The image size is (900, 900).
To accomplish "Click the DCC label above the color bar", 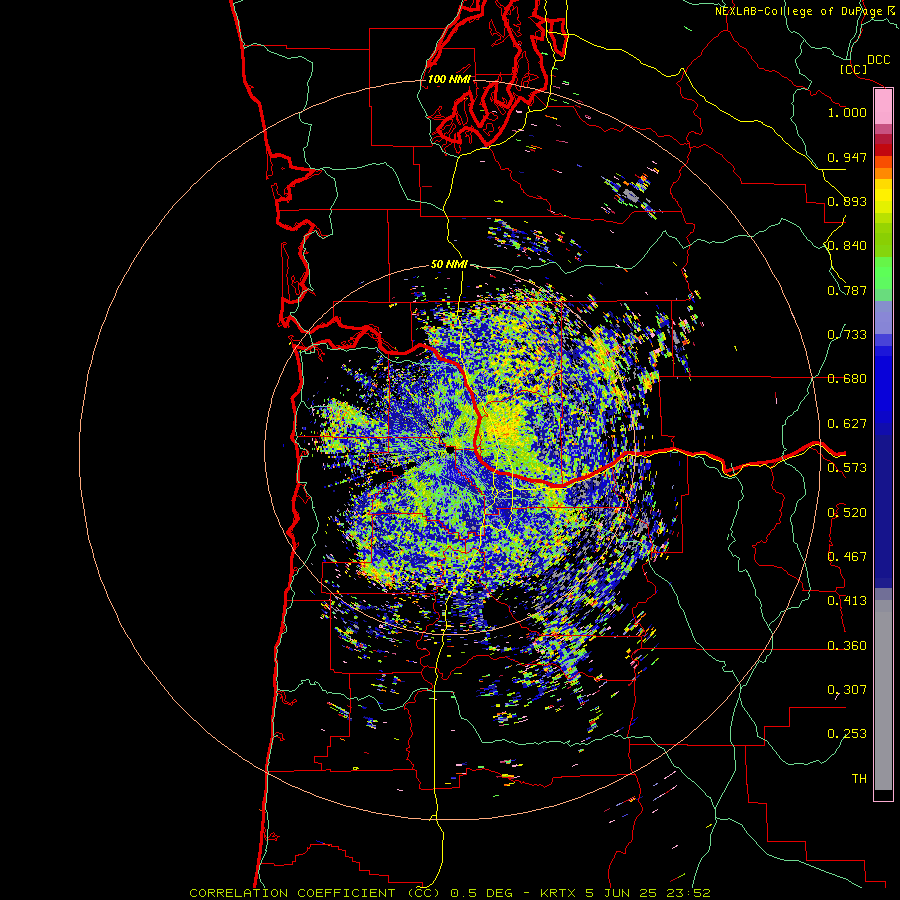I will [879, 60].
